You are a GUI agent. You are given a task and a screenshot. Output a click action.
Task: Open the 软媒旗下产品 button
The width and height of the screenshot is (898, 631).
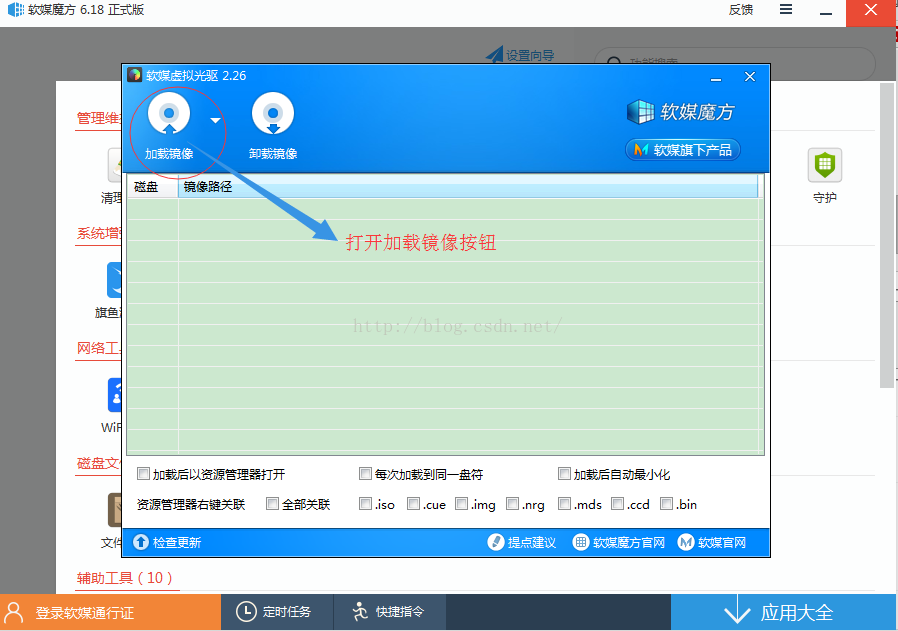tap(683, 150)
